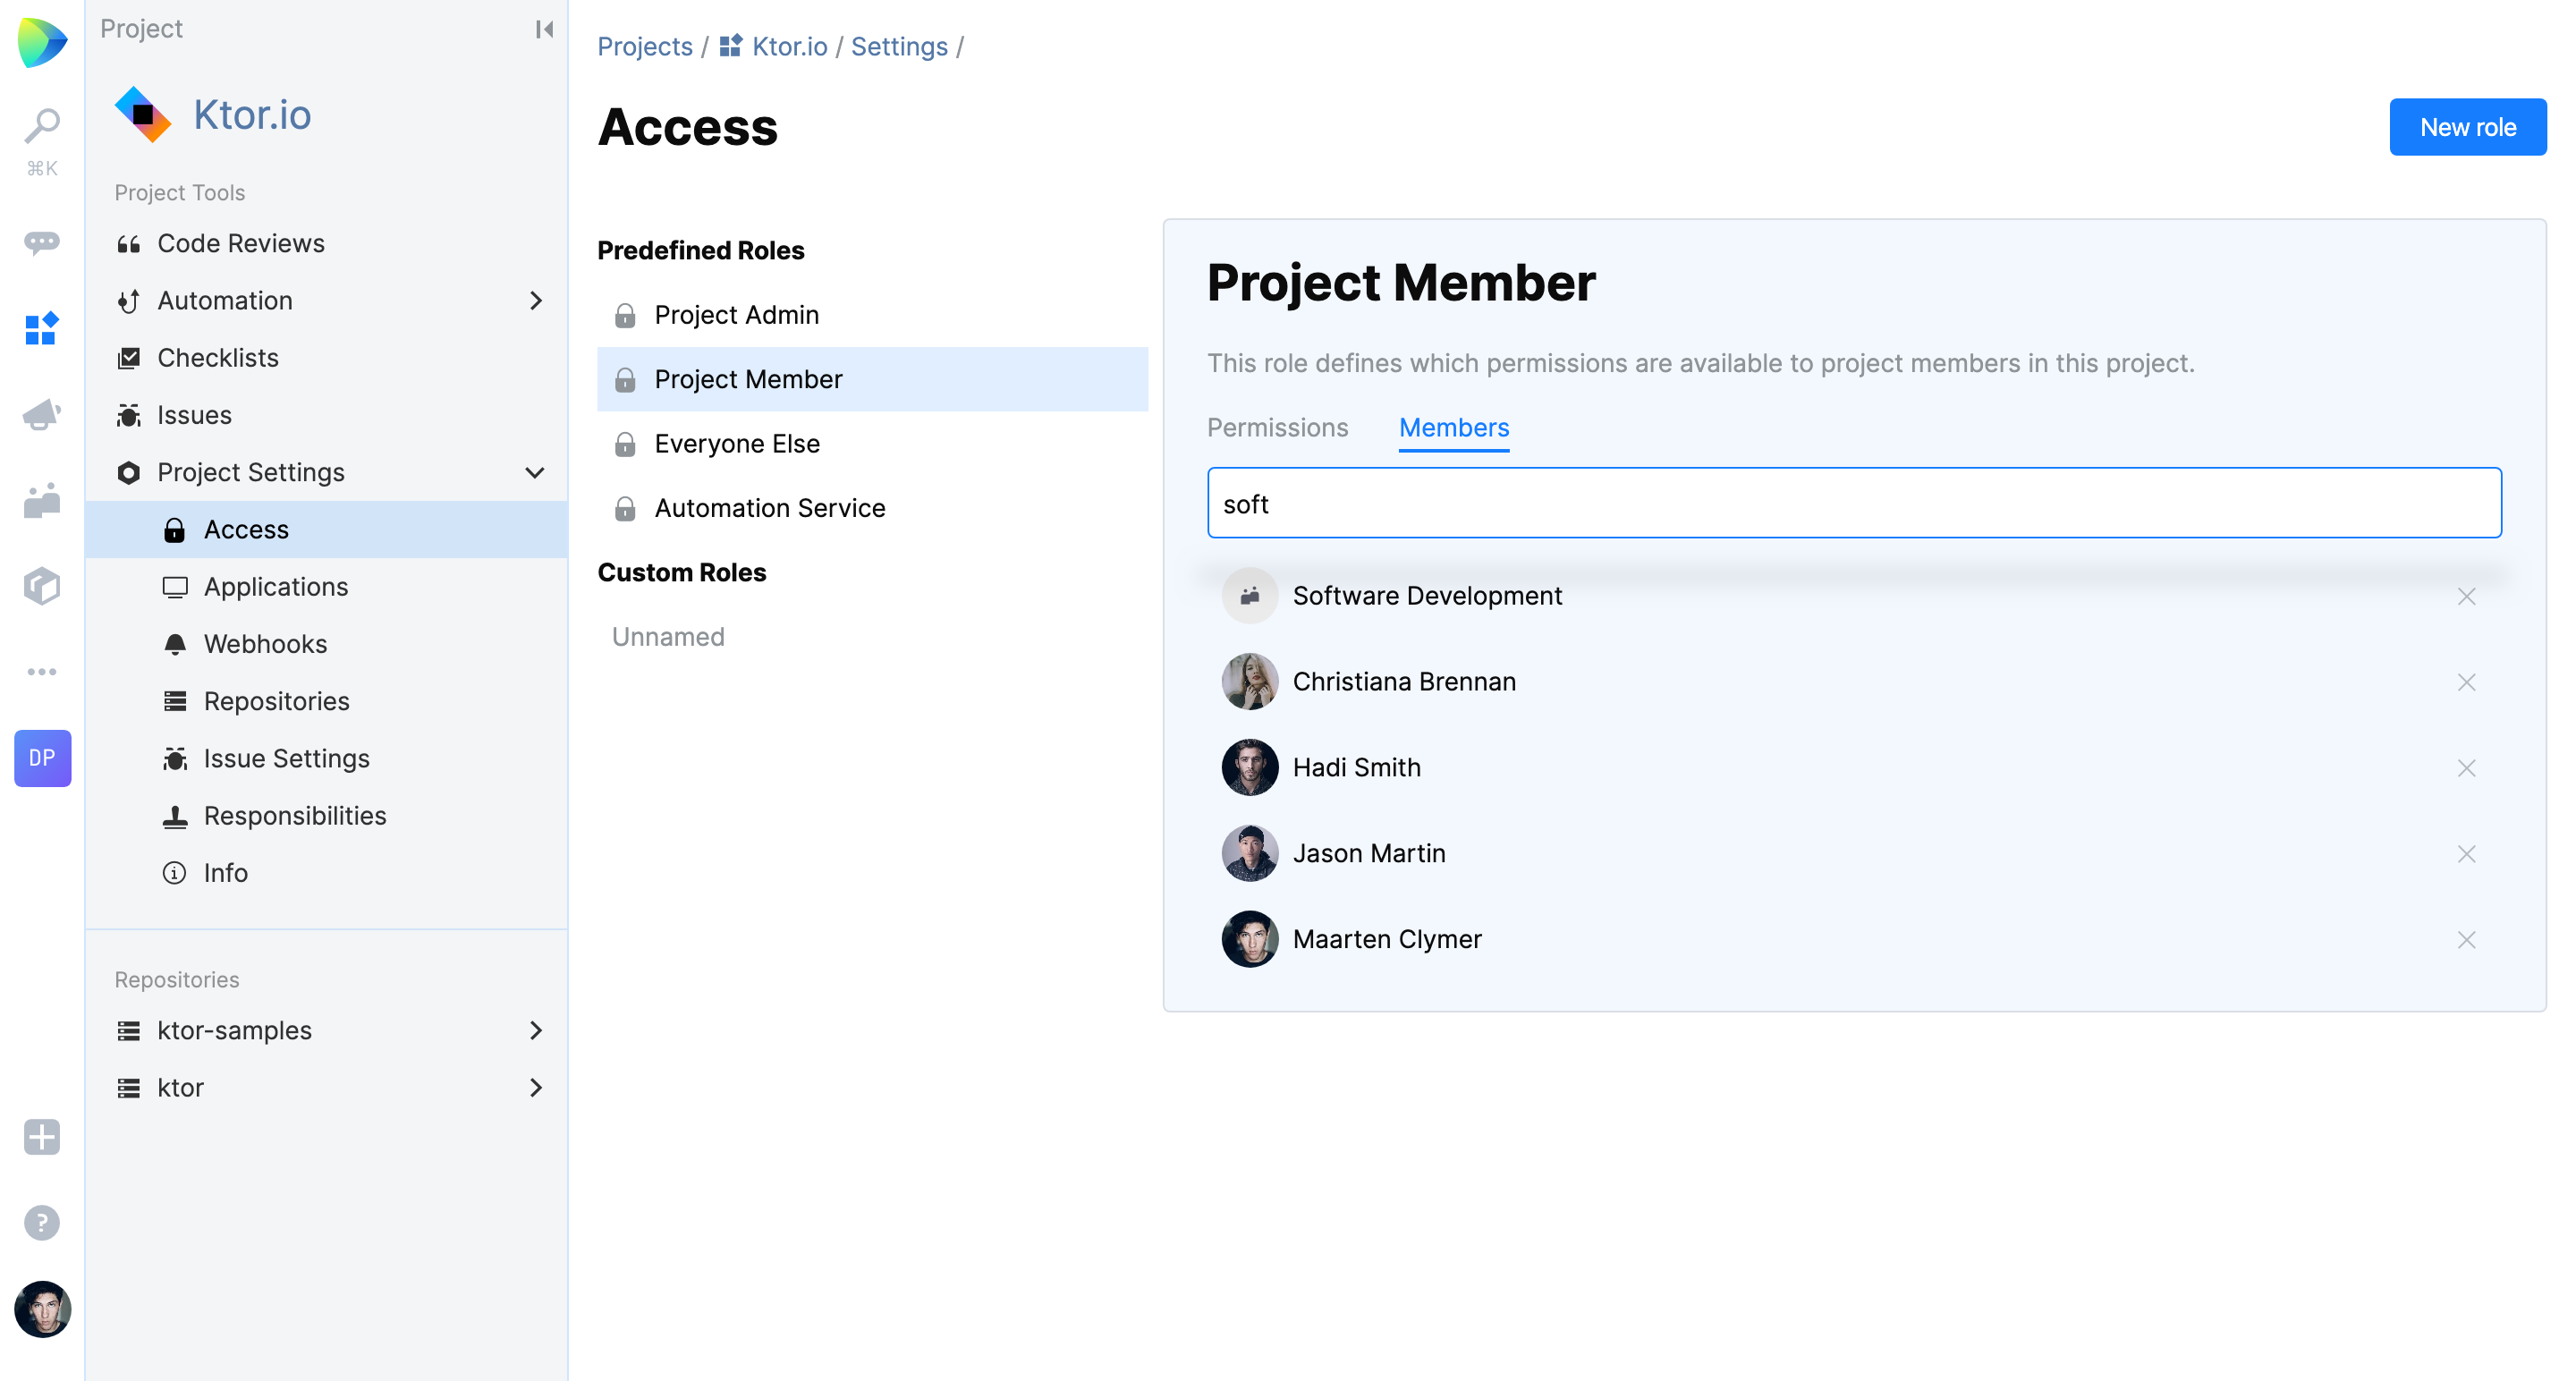Click Hadi Smith's avatar
Image resolution: width=2576 pixels, height=1381 pixels.
click(x=1250, y=768)
